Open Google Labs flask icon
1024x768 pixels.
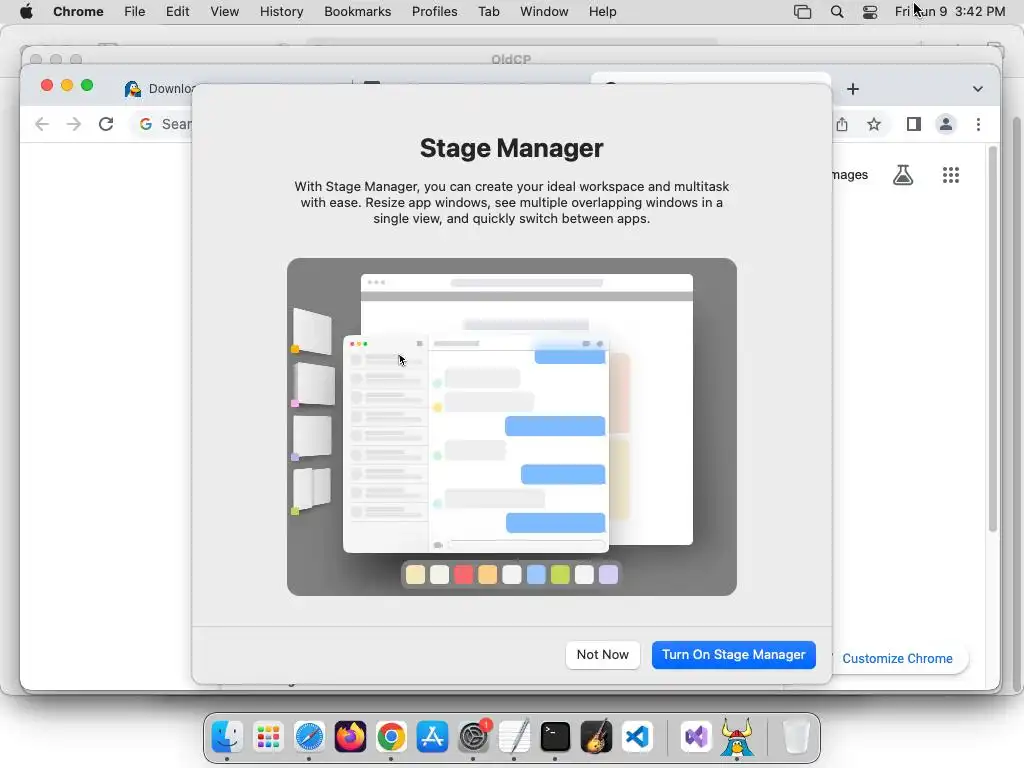click(x=903, y=175)
